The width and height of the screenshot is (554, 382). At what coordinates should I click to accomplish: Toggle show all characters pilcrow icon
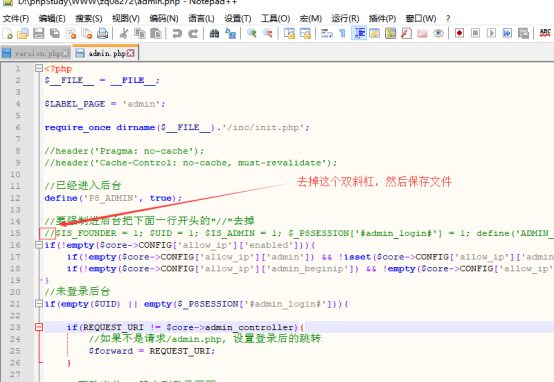pyautogui.click(x=342, y=34)
